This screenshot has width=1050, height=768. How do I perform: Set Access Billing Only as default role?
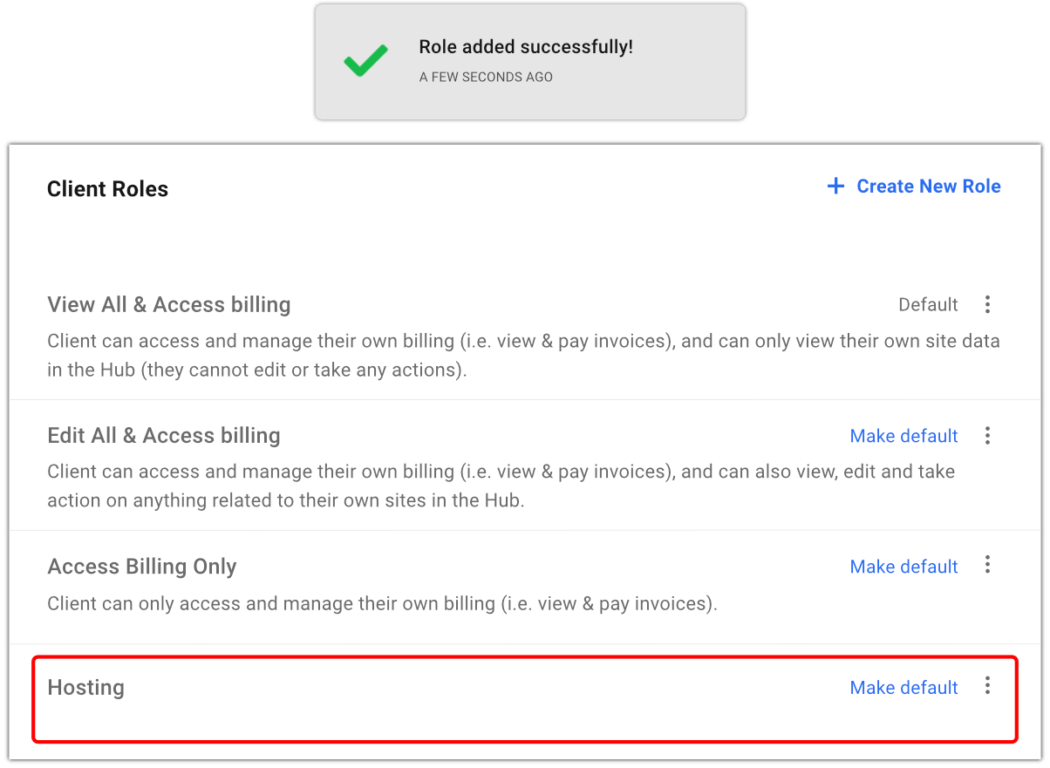click(x=903, y=567)
